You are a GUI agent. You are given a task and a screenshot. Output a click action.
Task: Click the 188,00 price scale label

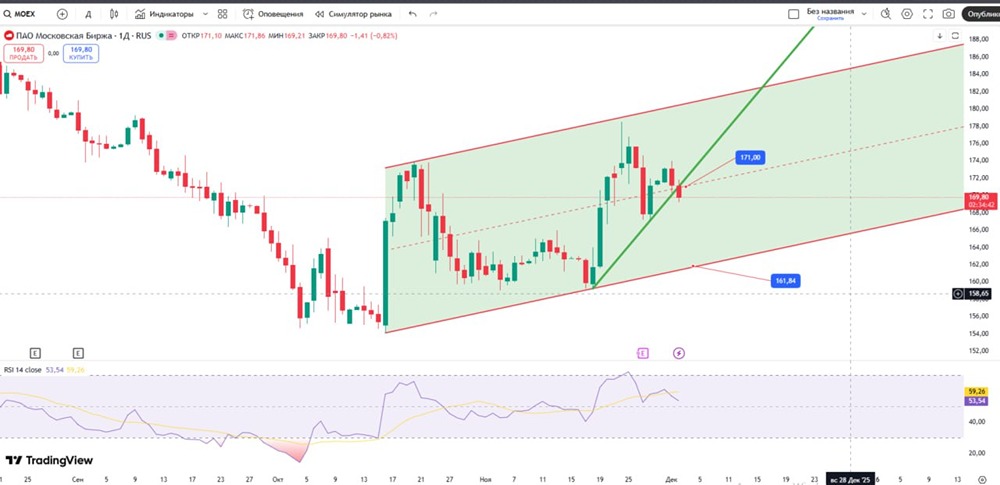click(x=977, y=39)
